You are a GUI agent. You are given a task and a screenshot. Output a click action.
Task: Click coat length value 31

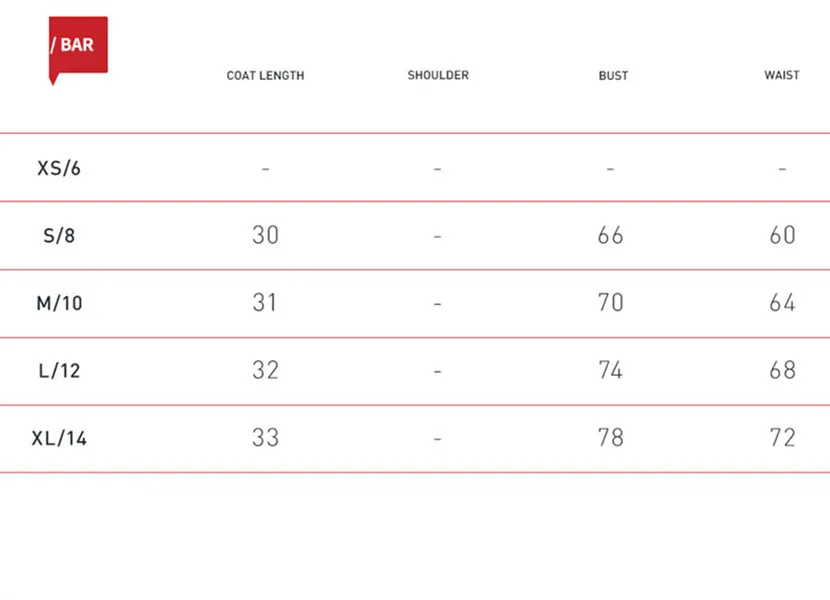click(x=264, y=302)
